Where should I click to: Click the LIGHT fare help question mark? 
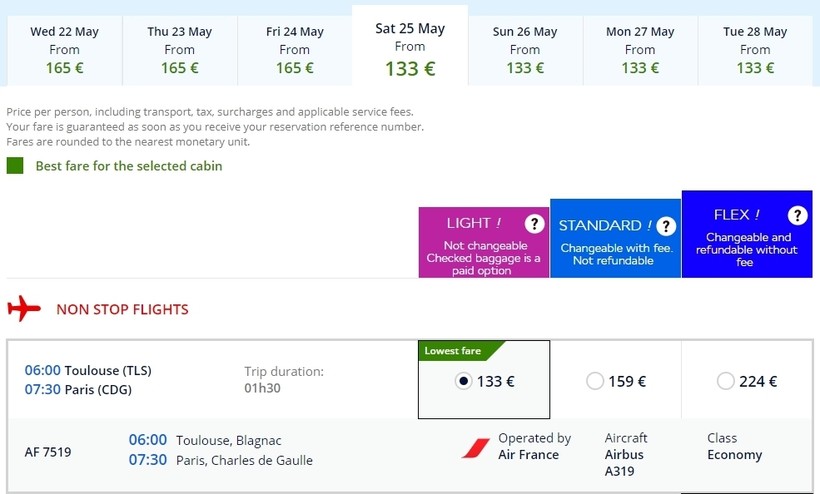coord(535,223)
